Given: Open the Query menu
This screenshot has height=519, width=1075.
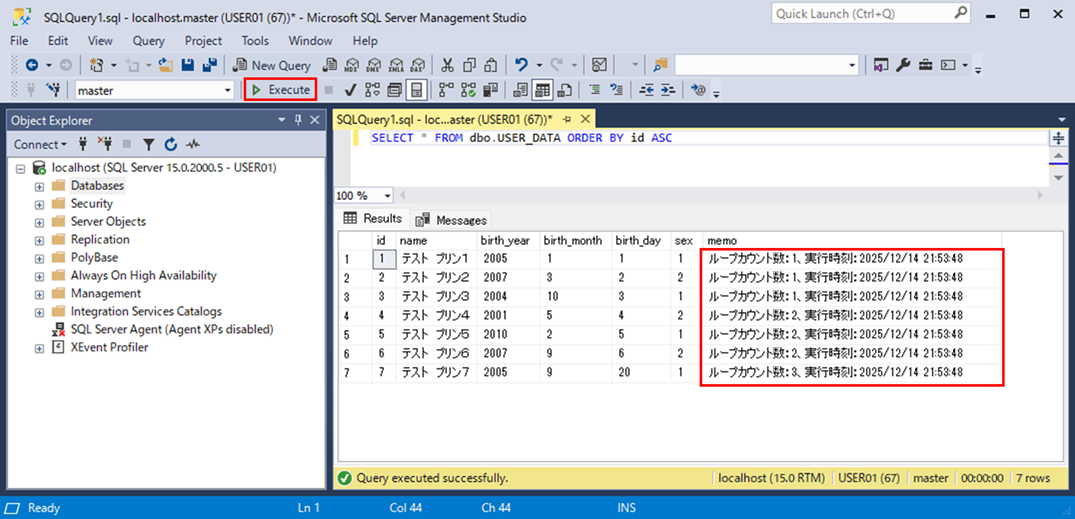Looking at the screenshot, I should (x=148, y=41).
